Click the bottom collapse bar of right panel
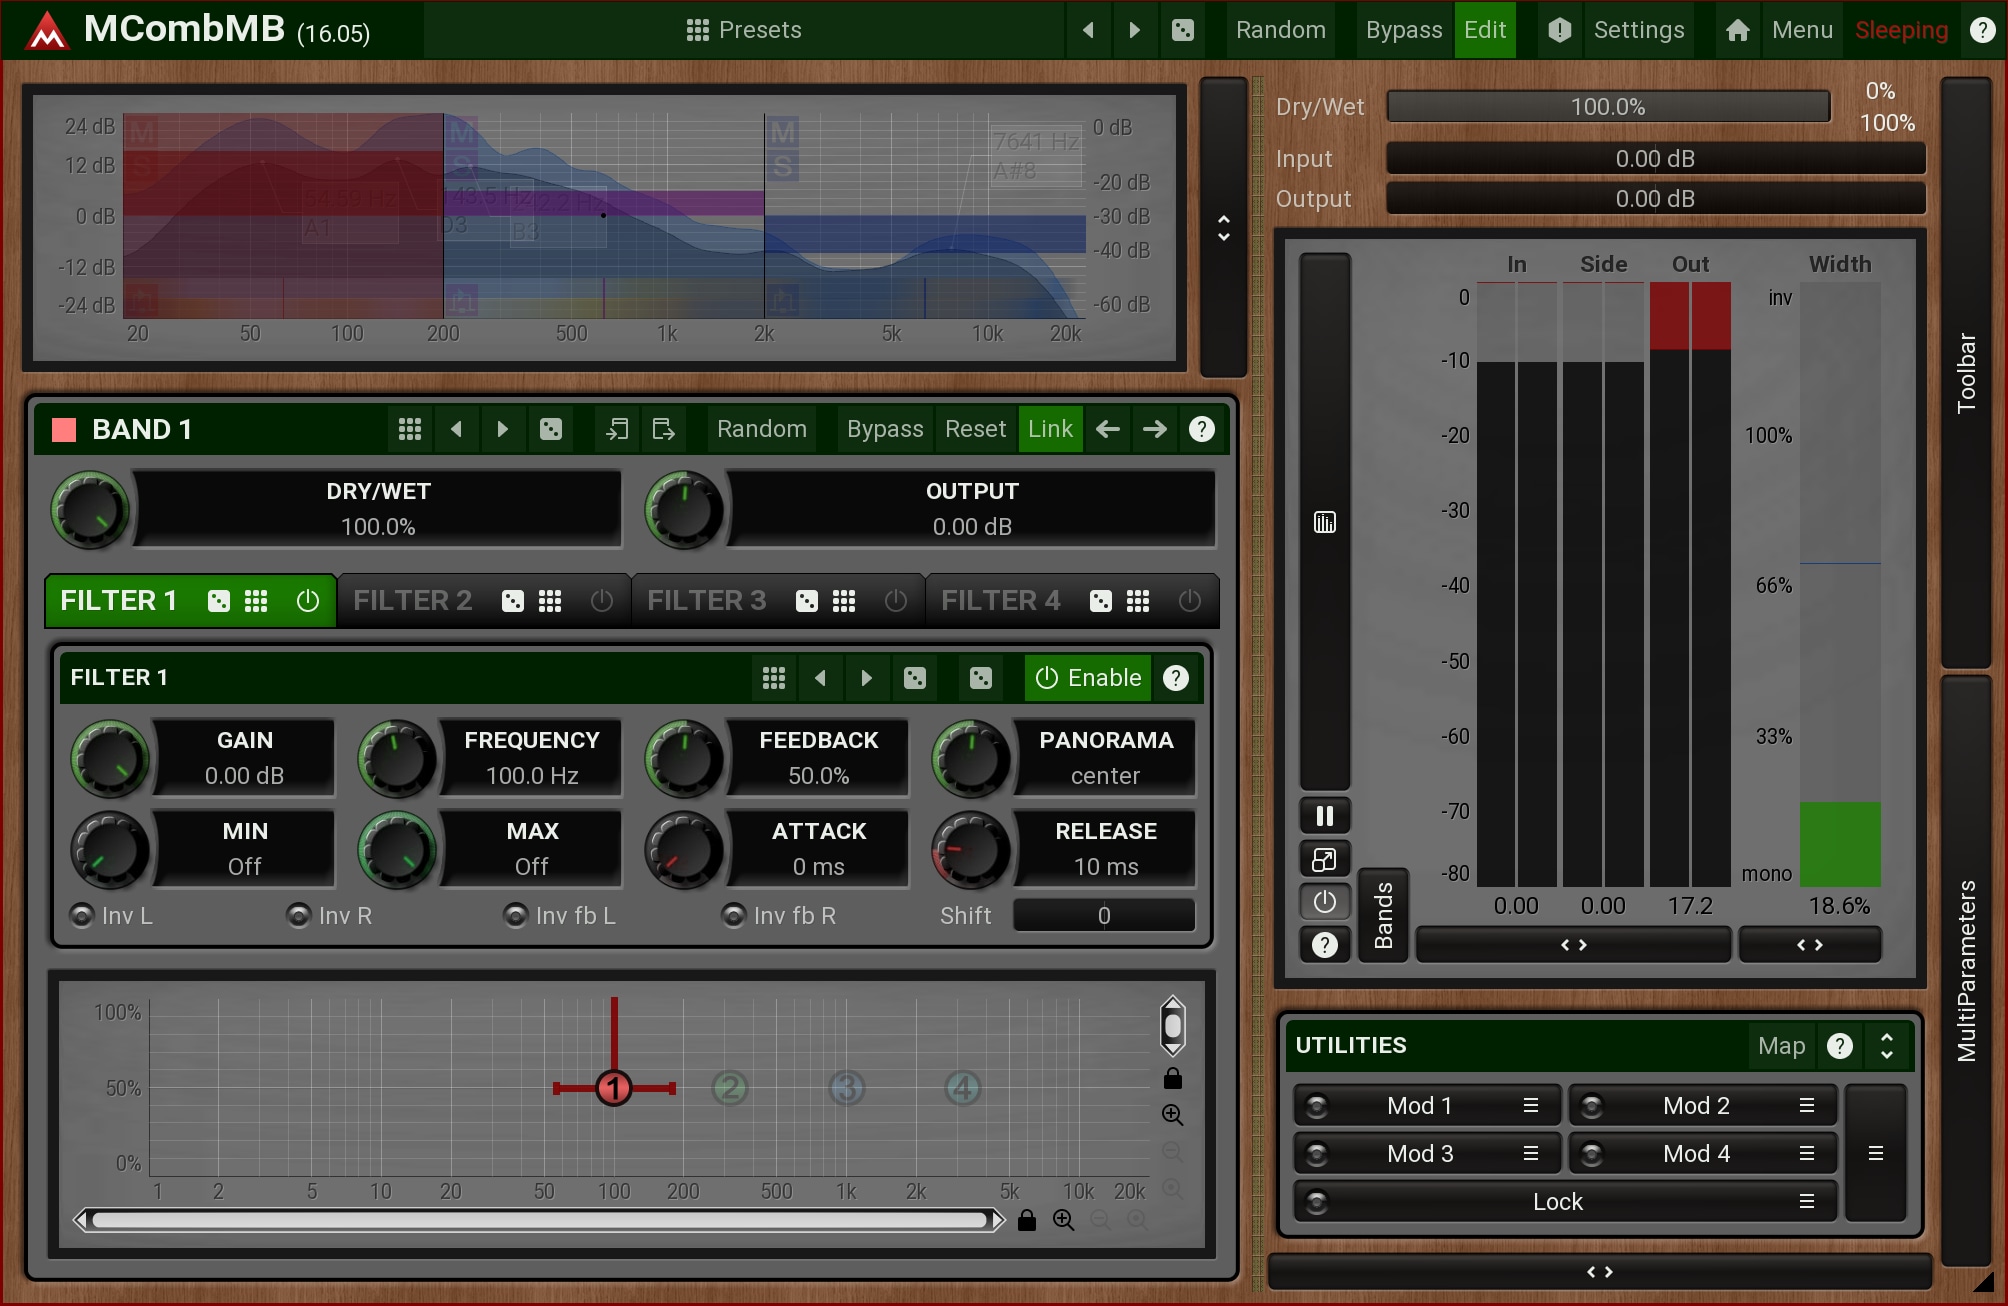 click(x=1600, y=1272)
